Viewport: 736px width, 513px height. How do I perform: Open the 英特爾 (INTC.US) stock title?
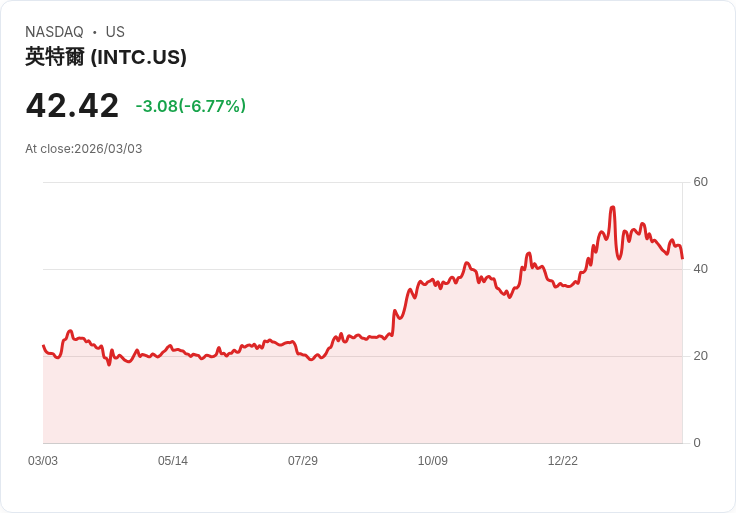(x=106, y=57)
